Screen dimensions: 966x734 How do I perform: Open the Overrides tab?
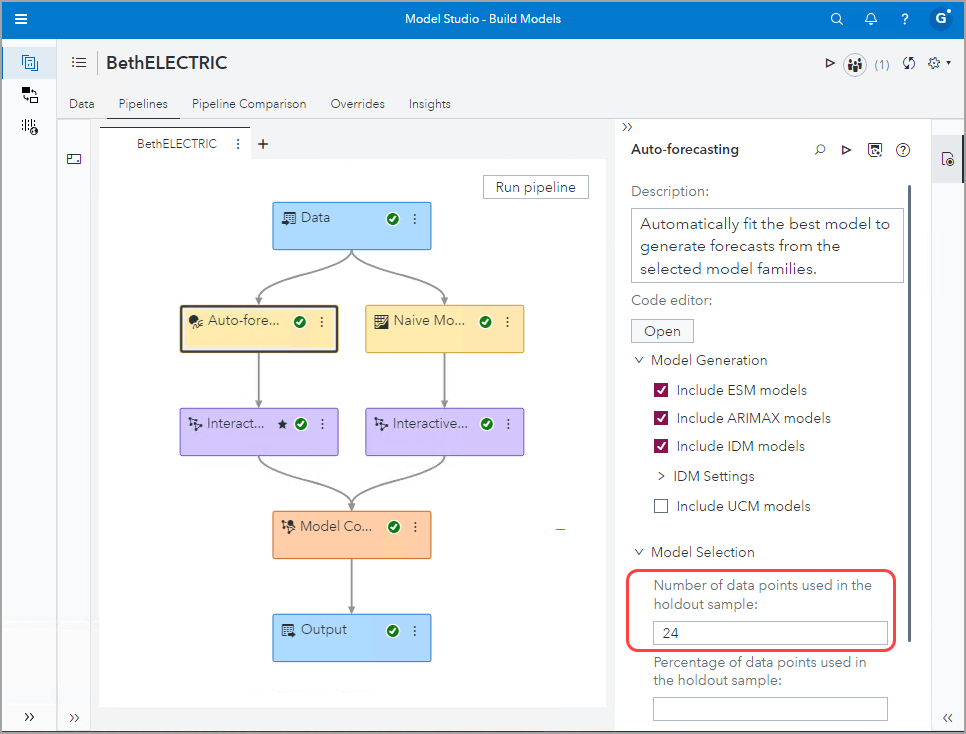click(x=357, y=104)
